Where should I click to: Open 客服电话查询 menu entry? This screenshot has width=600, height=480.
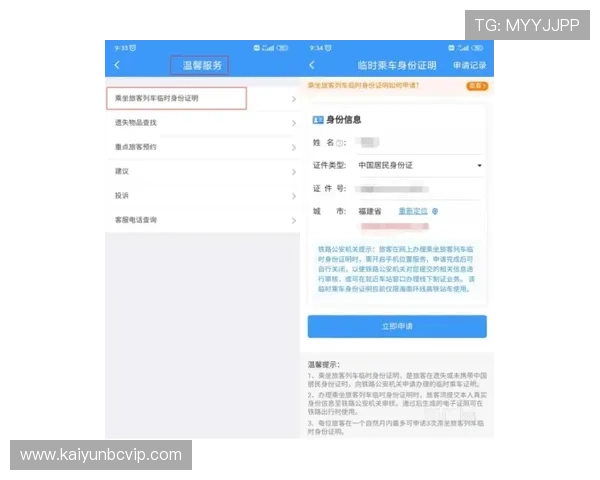point(202,220)
